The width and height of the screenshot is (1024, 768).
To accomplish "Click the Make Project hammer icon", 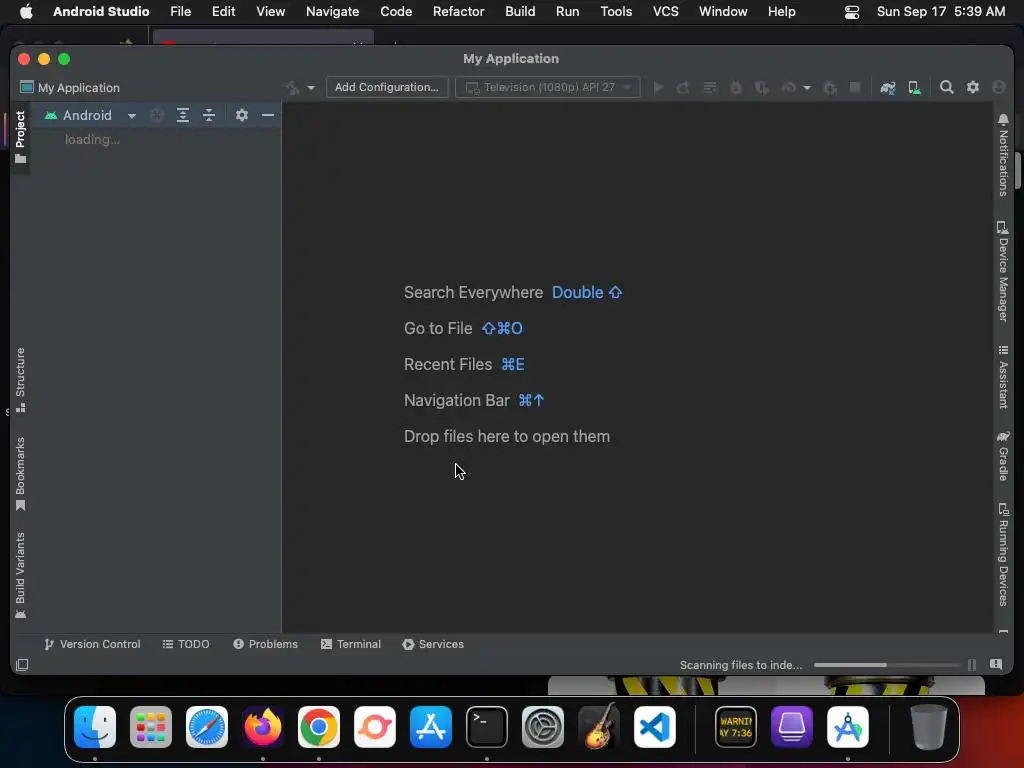I will coord(292,88).
